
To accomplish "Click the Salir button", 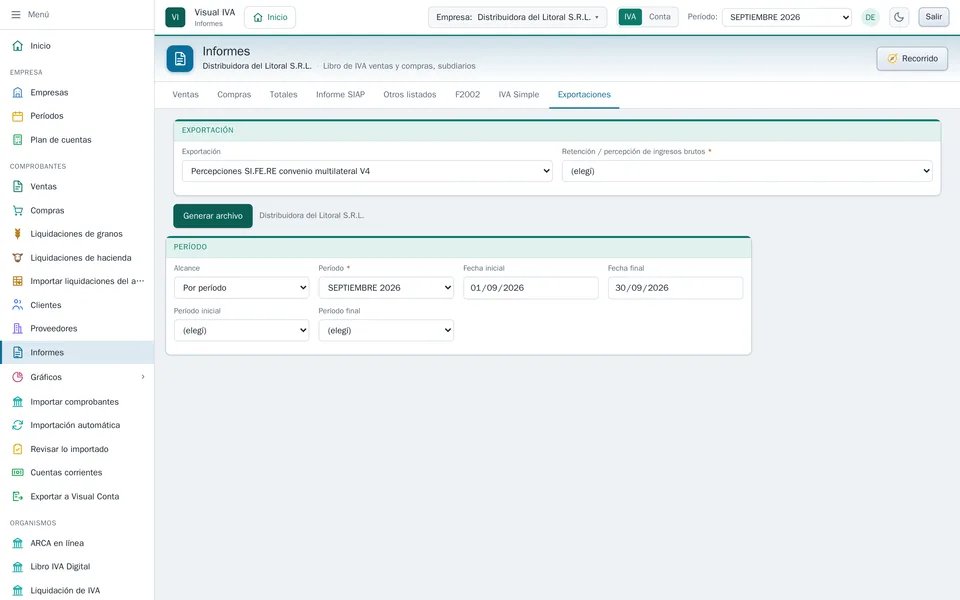I will coord(934,17).
